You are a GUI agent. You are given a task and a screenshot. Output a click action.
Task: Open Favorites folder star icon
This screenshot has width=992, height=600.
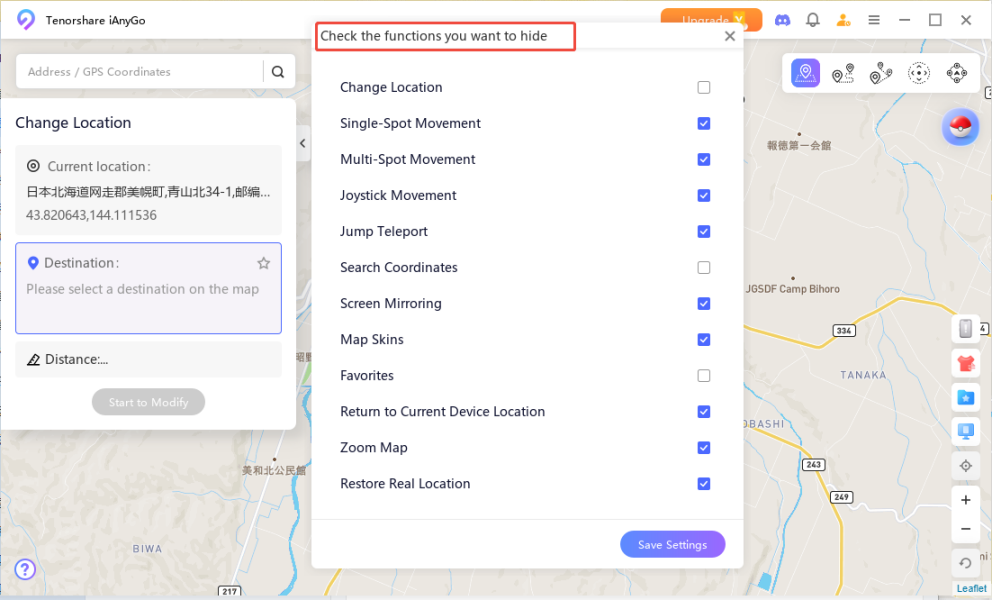coord(965,397)
